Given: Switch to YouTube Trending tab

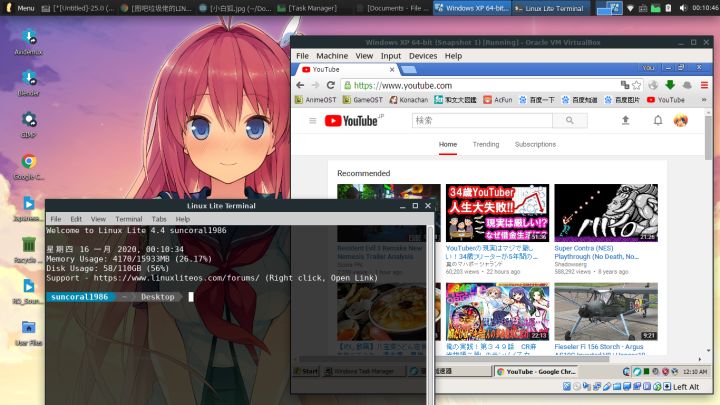Looking at the screenshot, I should [486, 144].
